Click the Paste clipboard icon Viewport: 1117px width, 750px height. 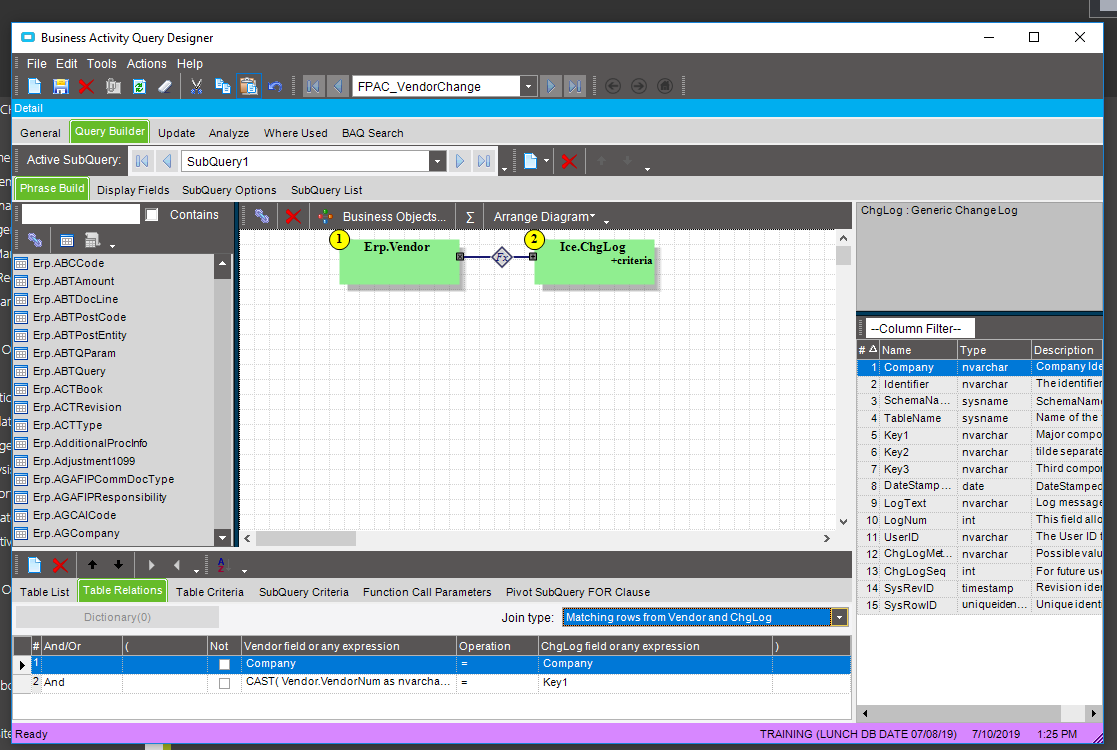249,86
